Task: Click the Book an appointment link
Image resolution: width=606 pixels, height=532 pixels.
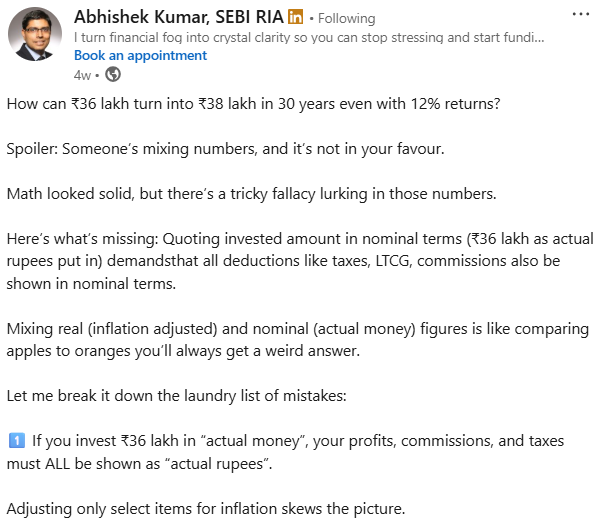Action: click(x=140, y=55)
